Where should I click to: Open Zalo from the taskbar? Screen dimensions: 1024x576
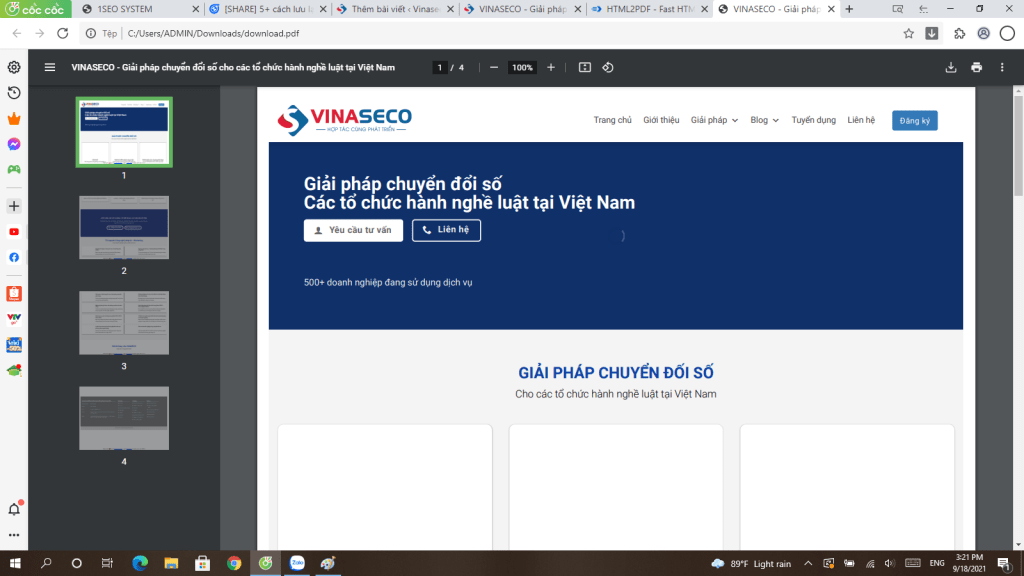click(x=297, y=563)
